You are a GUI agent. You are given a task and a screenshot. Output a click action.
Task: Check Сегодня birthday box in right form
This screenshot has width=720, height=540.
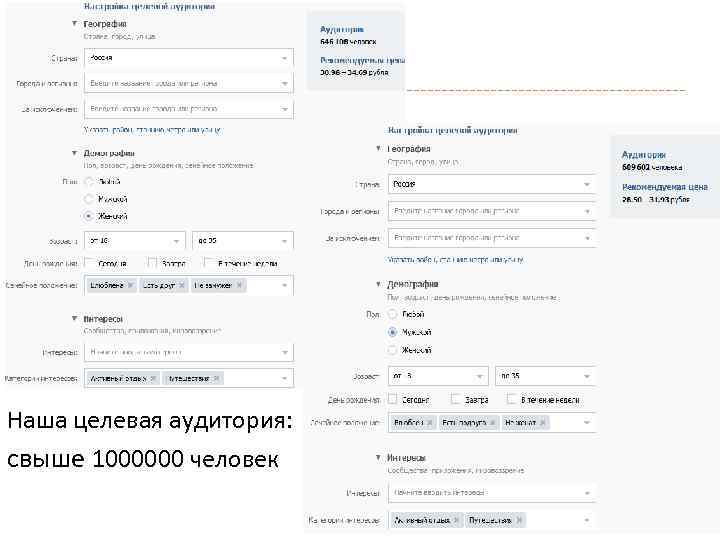pos(393,399)
